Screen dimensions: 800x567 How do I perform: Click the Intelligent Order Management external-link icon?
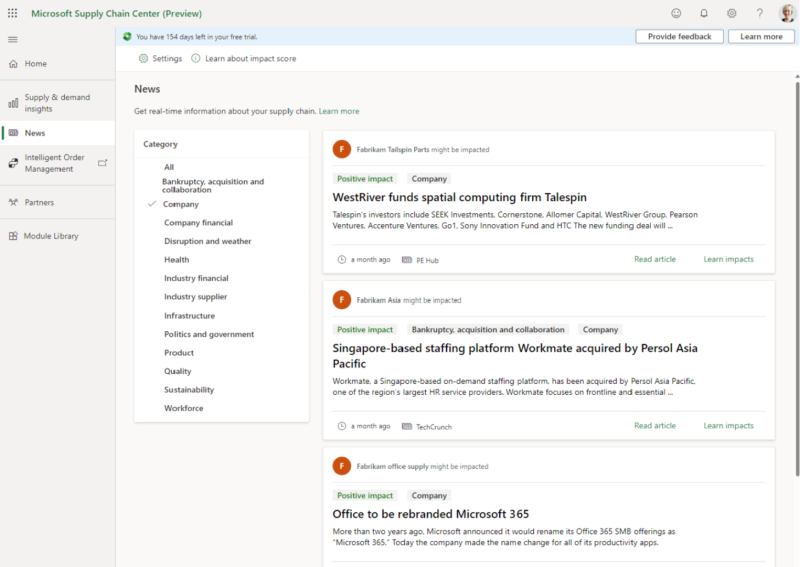[x=103, y=163]
